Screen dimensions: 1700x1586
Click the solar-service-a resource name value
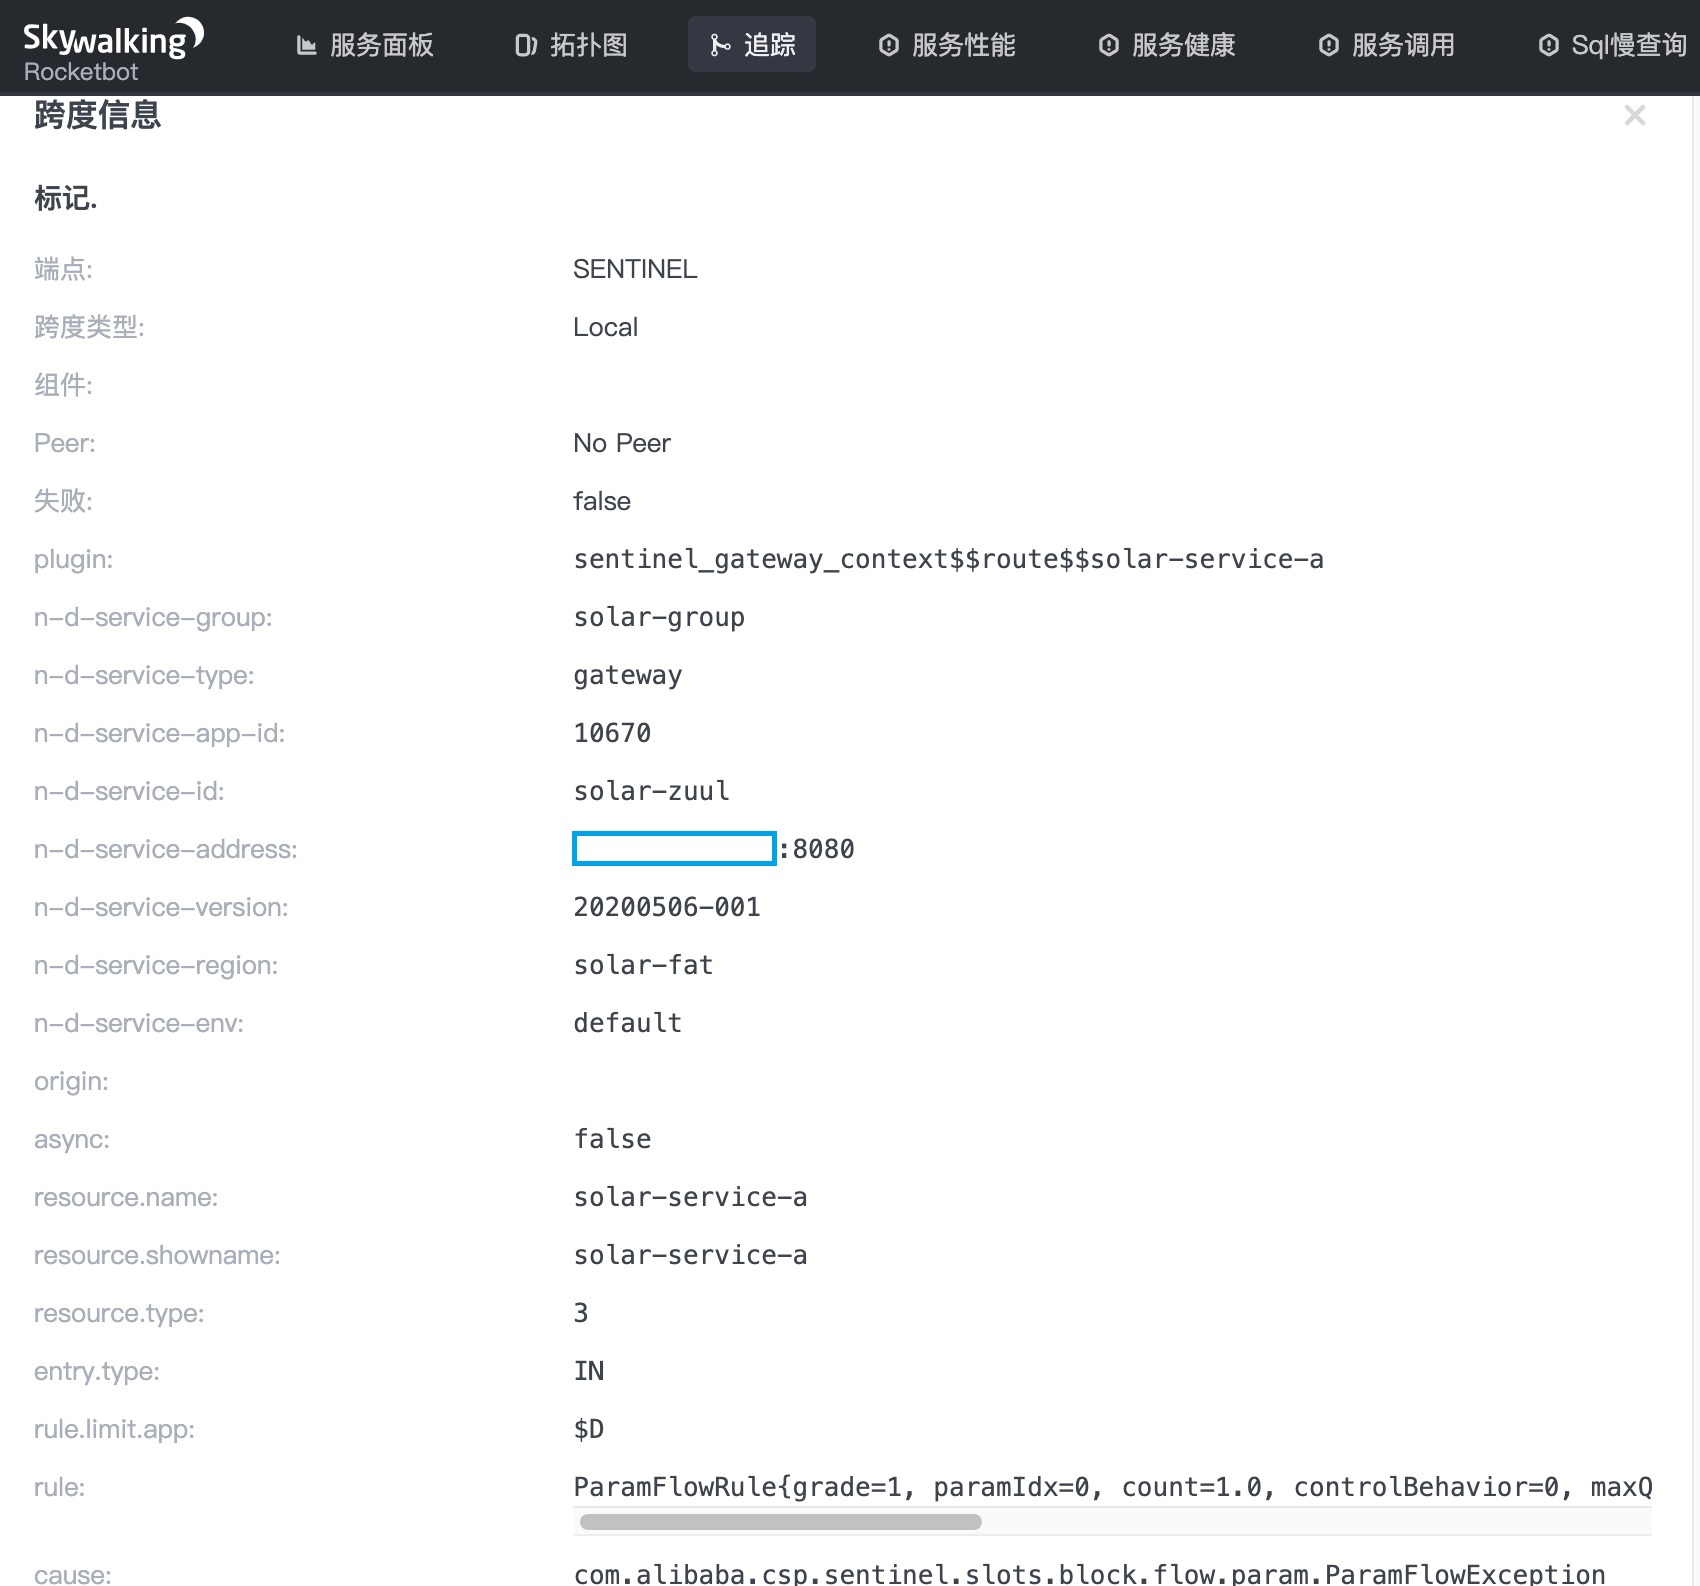point(690,1197)
